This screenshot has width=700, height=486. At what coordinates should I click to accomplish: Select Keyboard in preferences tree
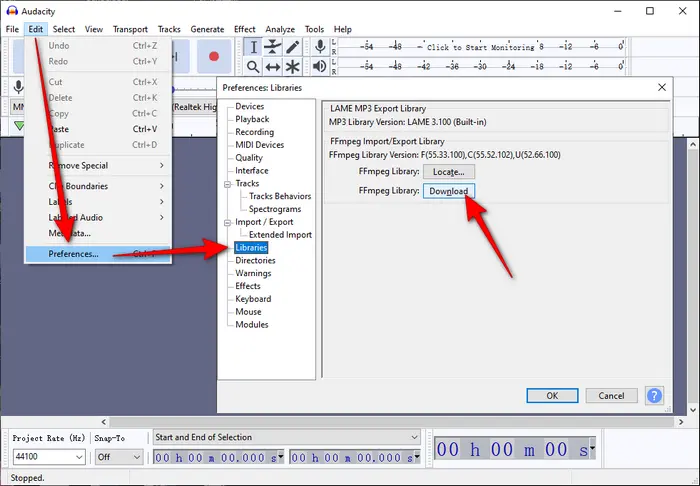pyautogui.click(x=253, y=299)
